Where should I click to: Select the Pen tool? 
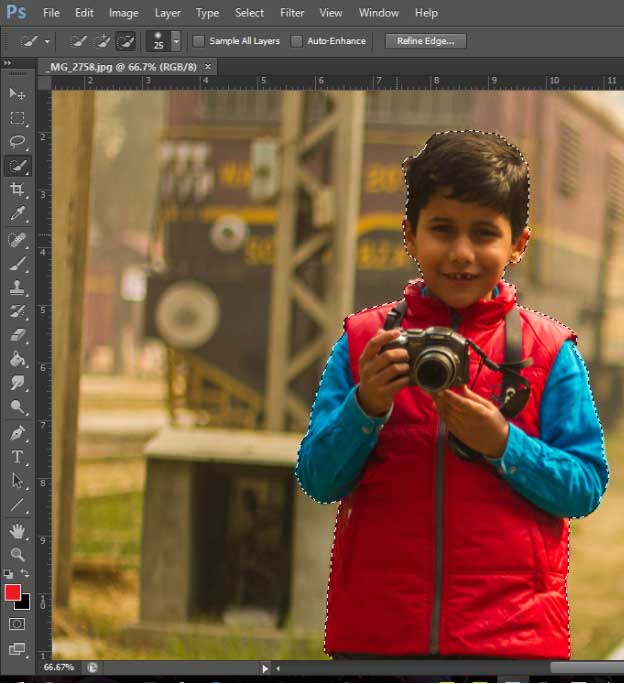[17, 433]
